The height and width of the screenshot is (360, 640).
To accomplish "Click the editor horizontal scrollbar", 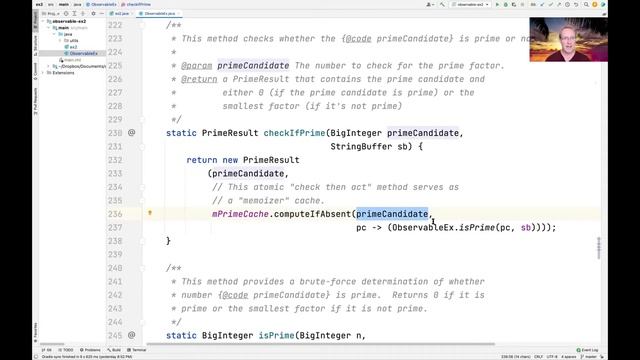I will click(x=320, y=344).
